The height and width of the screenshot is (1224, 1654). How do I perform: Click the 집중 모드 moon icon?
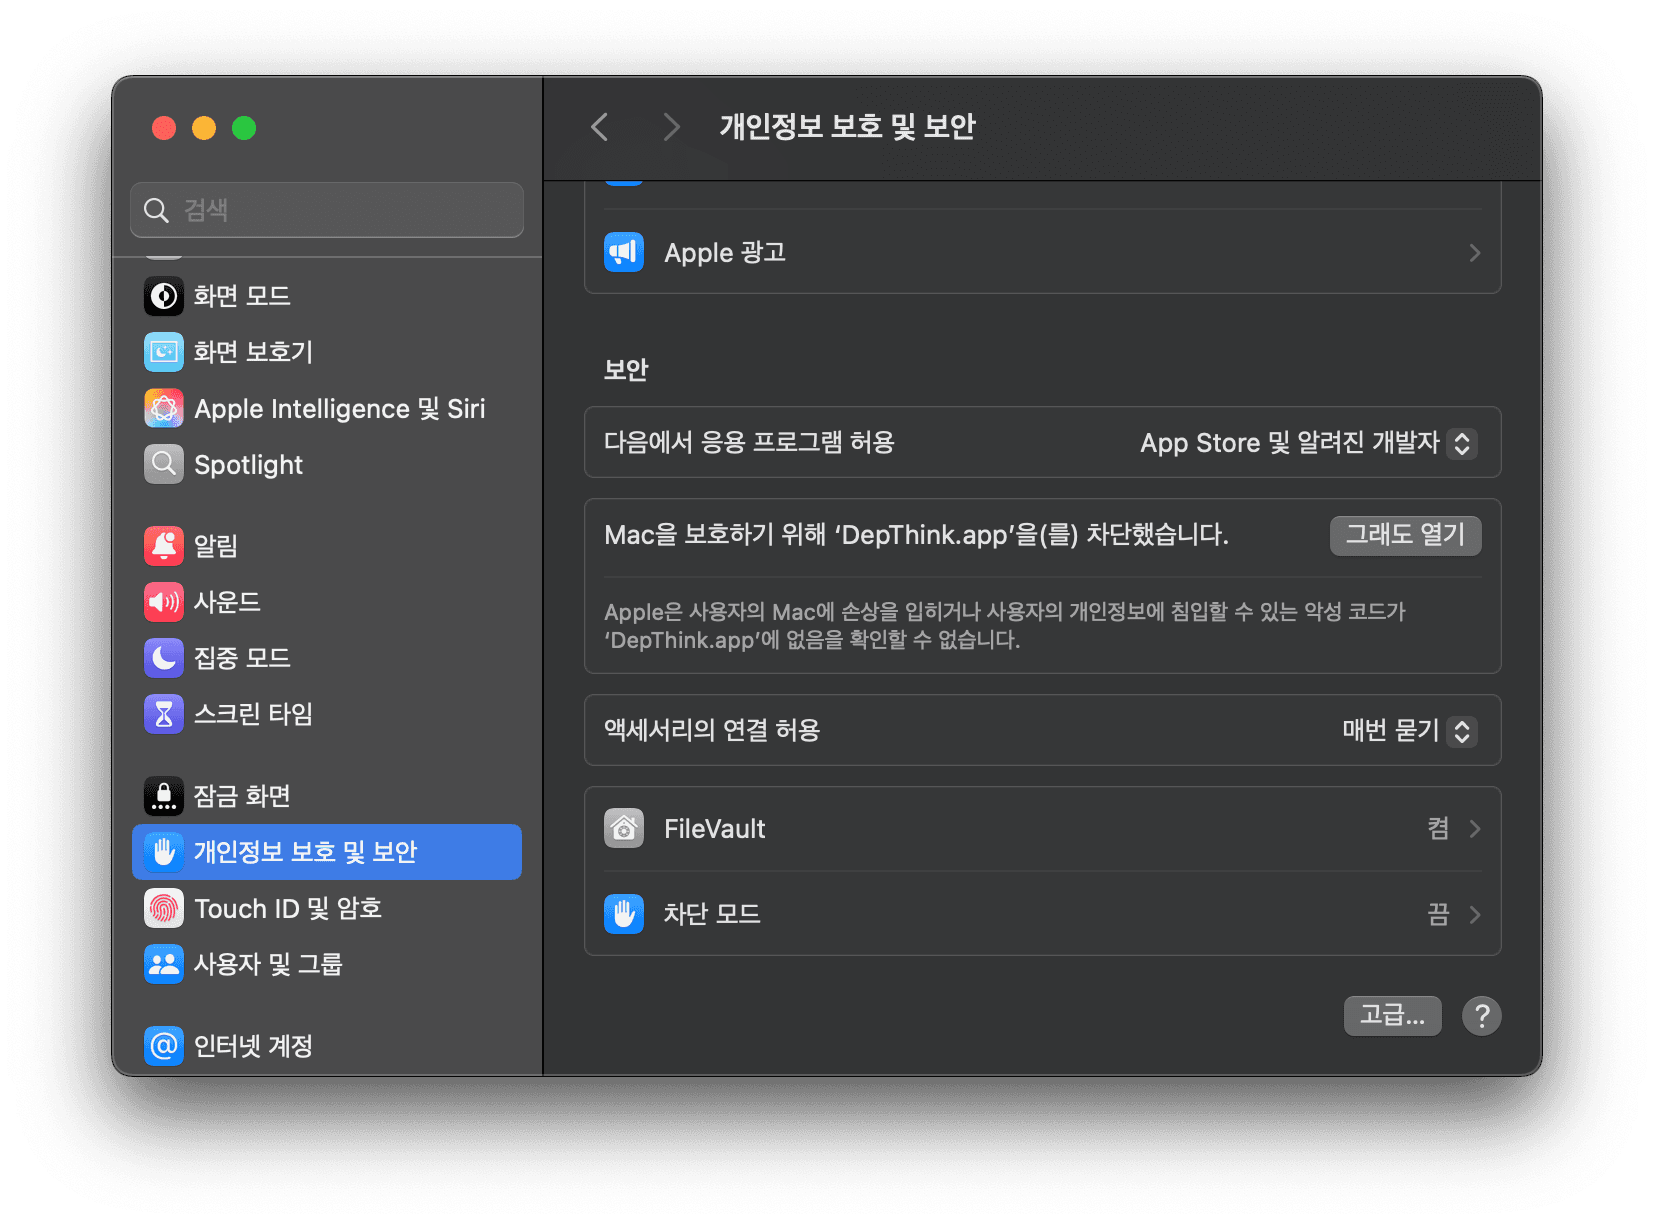[x=164, y=658]
